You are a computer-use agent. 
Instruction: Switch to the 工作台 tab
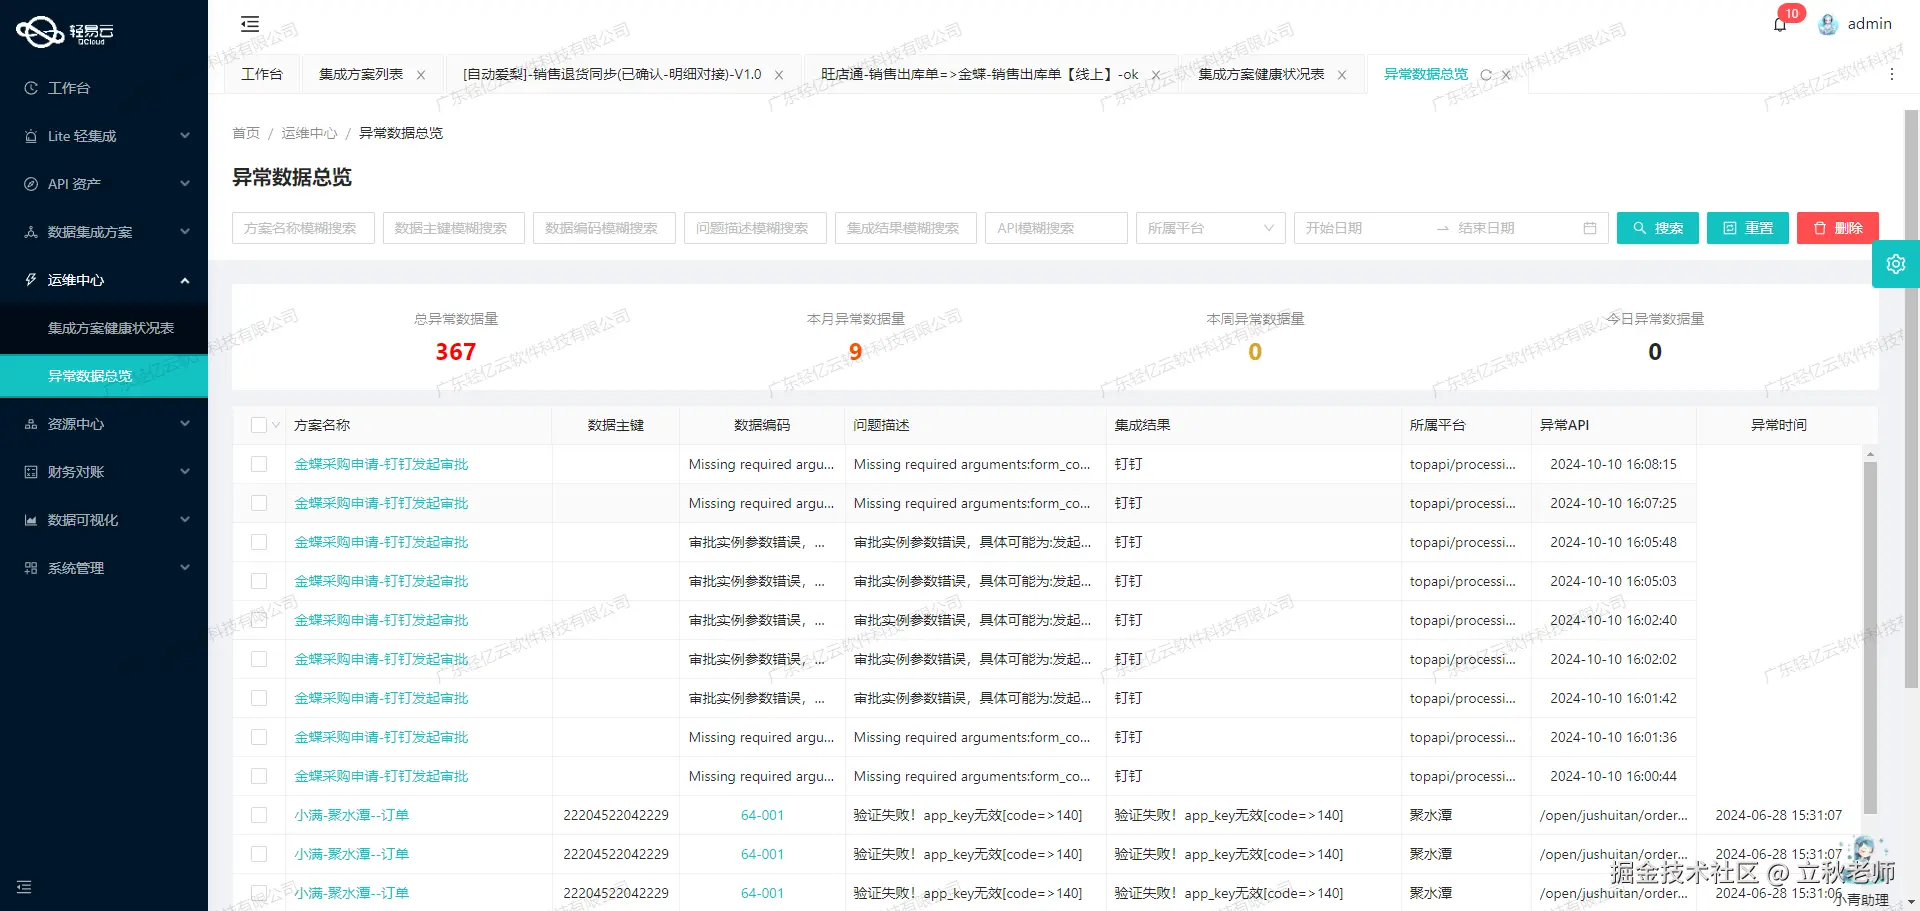click(x=262, y=74)
